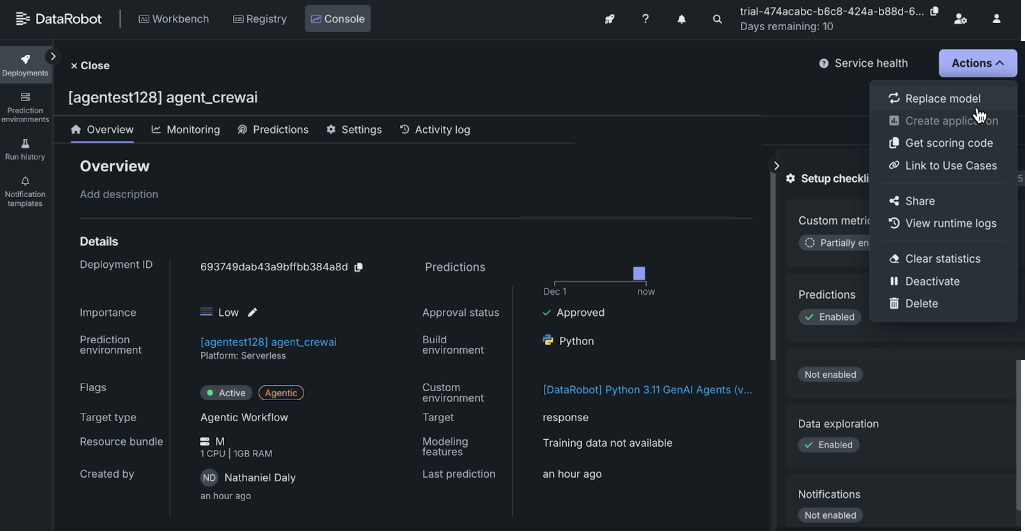Open Run history in the sidebar
This screenshot has height=532, width=1025.
(25, 150)
